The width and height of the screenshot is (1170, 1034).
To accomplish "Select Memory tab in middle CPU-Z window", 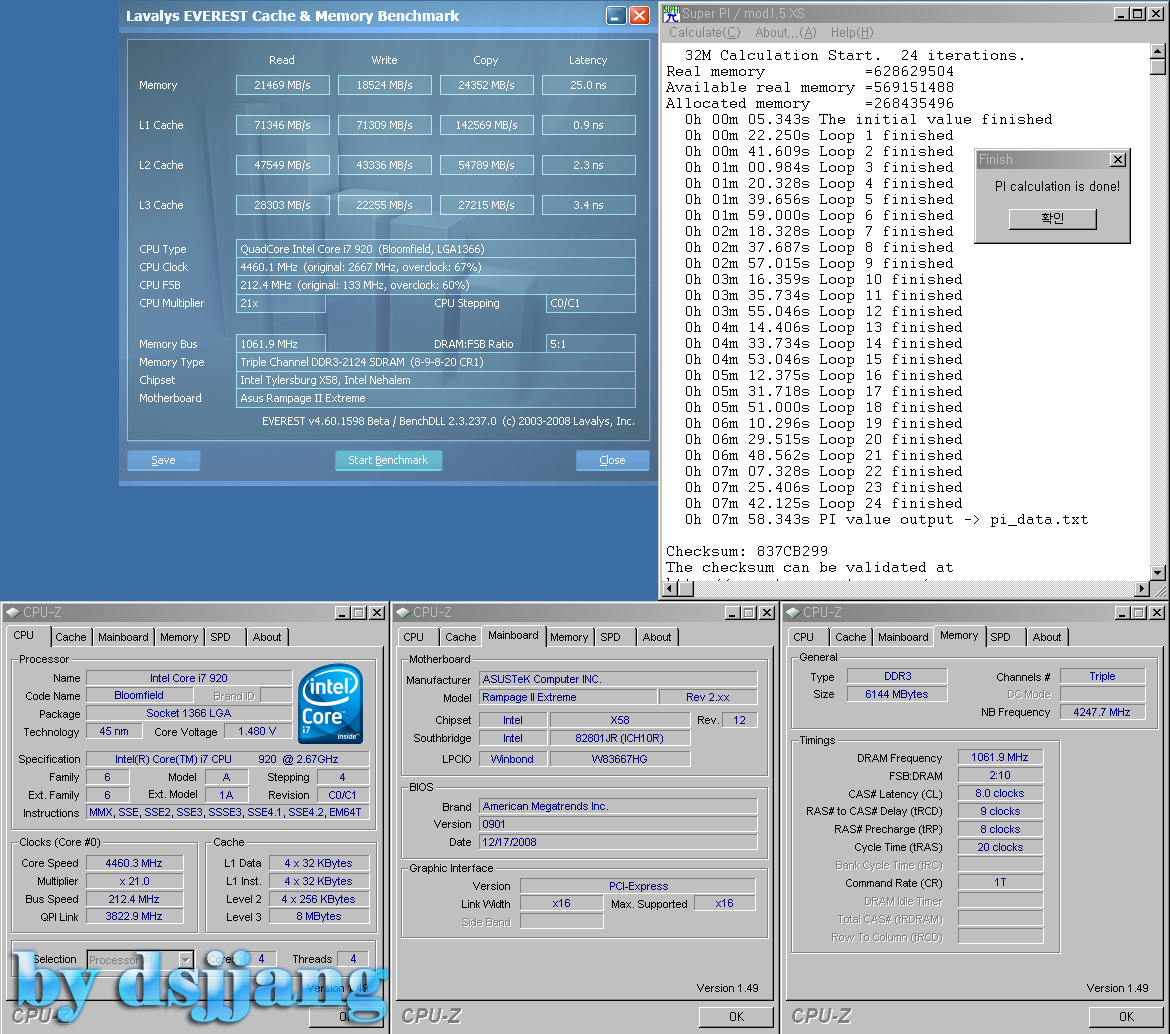I will click(x=569, y=637).
